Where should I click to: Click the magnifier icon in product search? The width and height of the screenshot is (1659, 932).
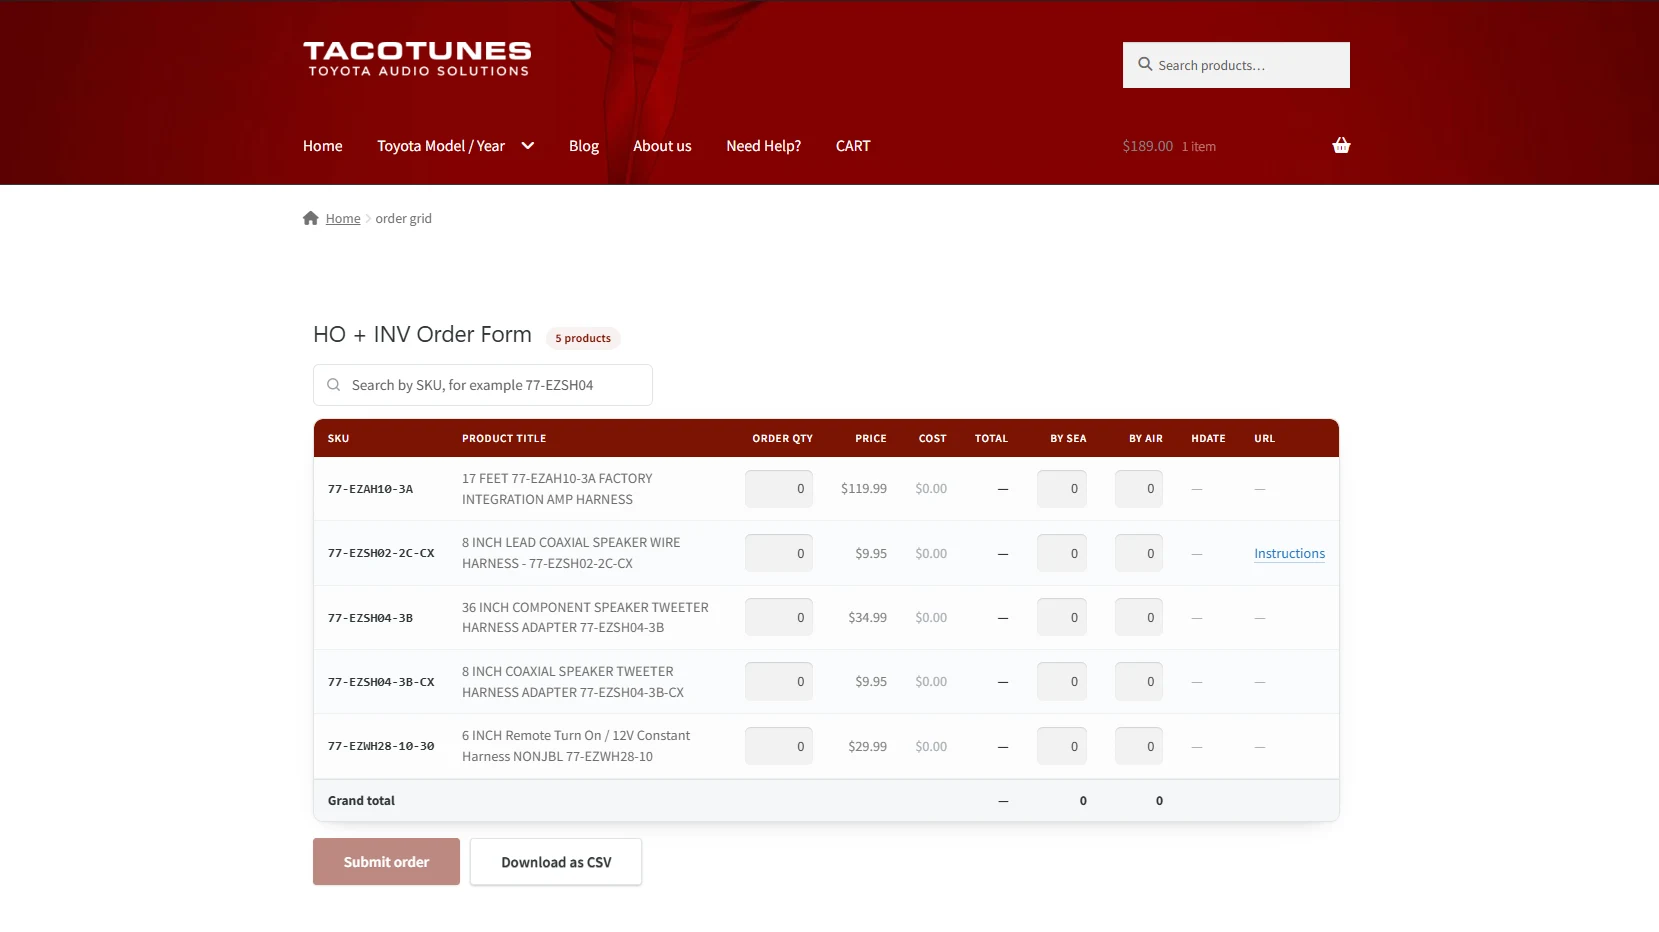pos(1145,64)
